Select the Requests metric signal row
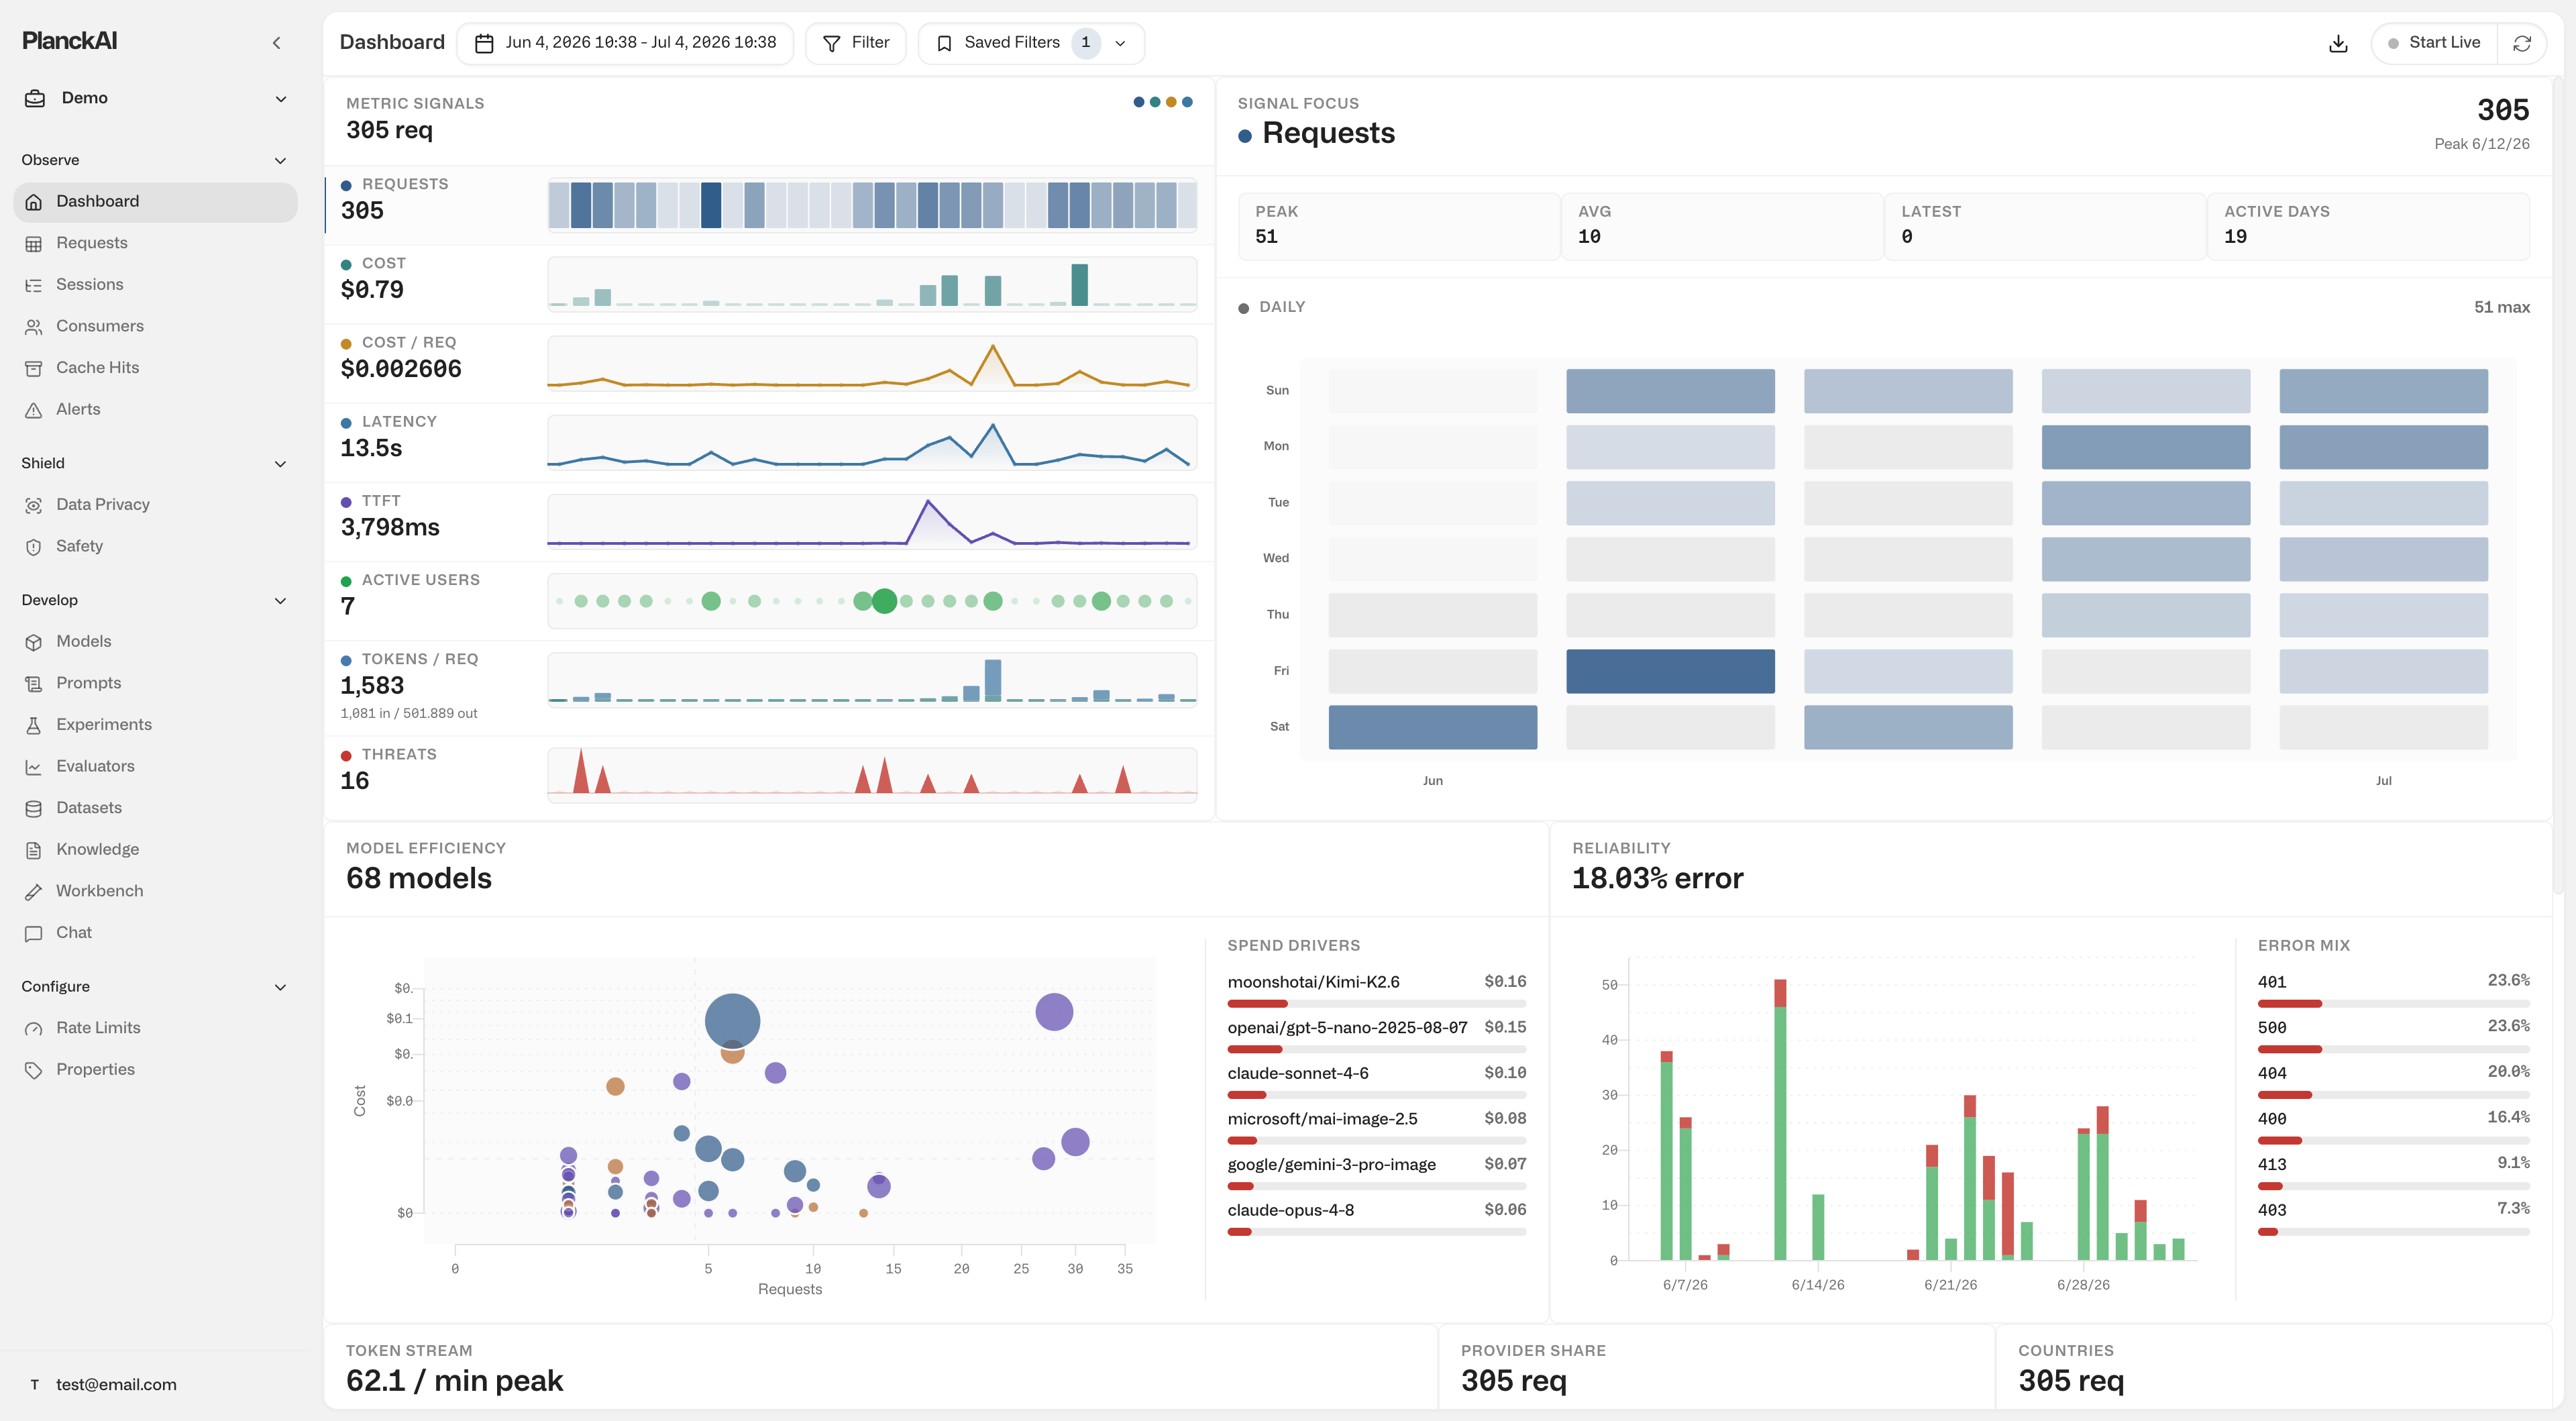2576x1421 pixels. (769, 205)
